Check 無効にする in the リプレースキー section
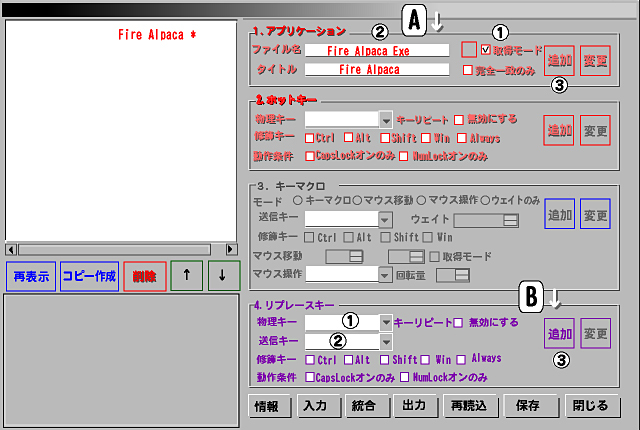640x430 pixels. point(458,323)
